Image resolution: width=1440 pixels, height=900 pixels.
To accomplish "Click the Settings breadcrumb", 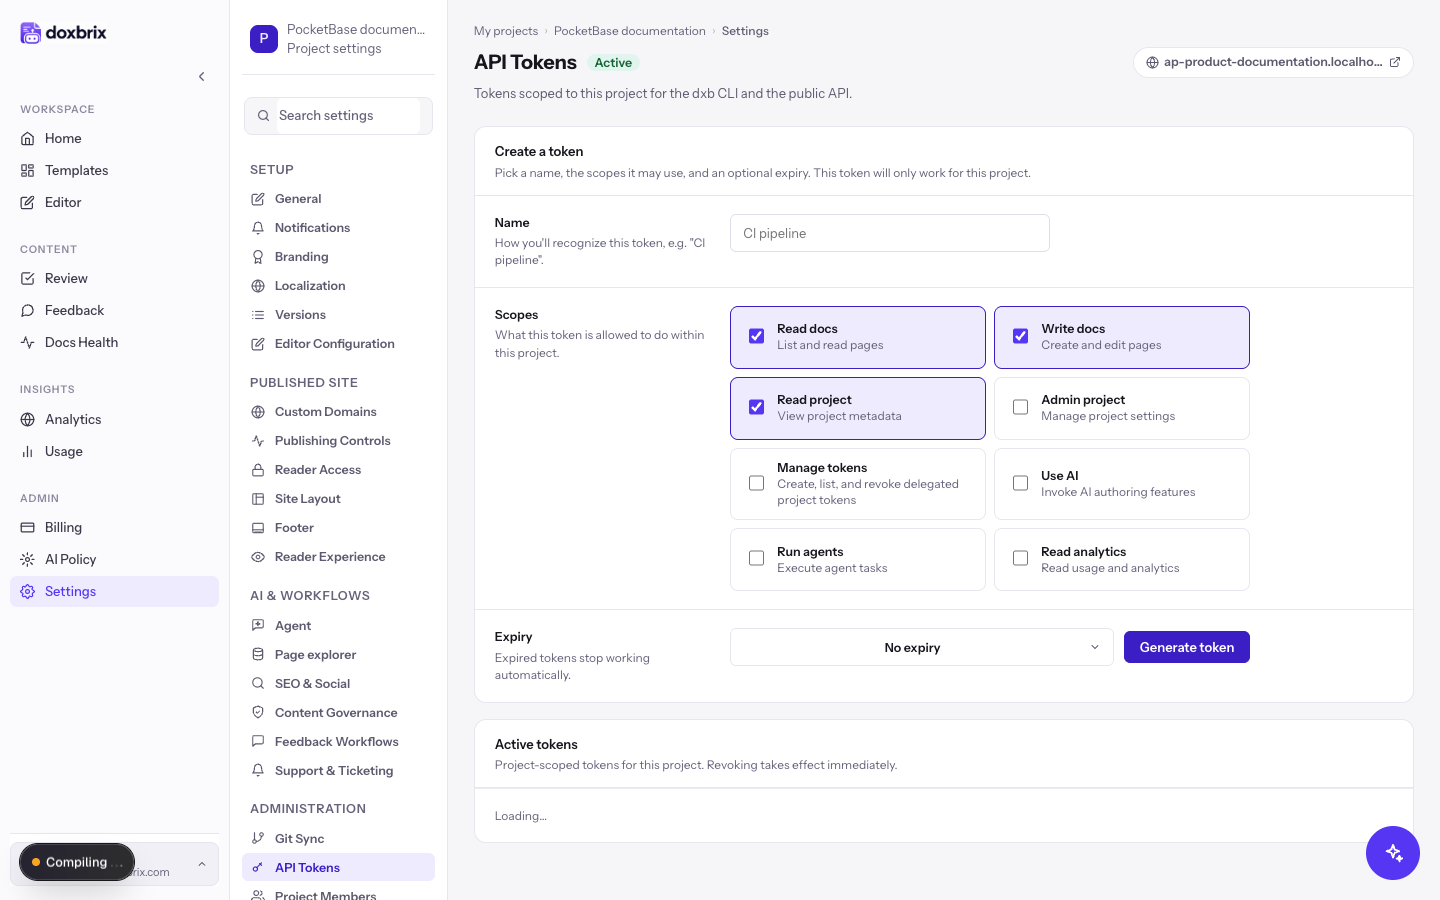I will [x=745, y=31].
